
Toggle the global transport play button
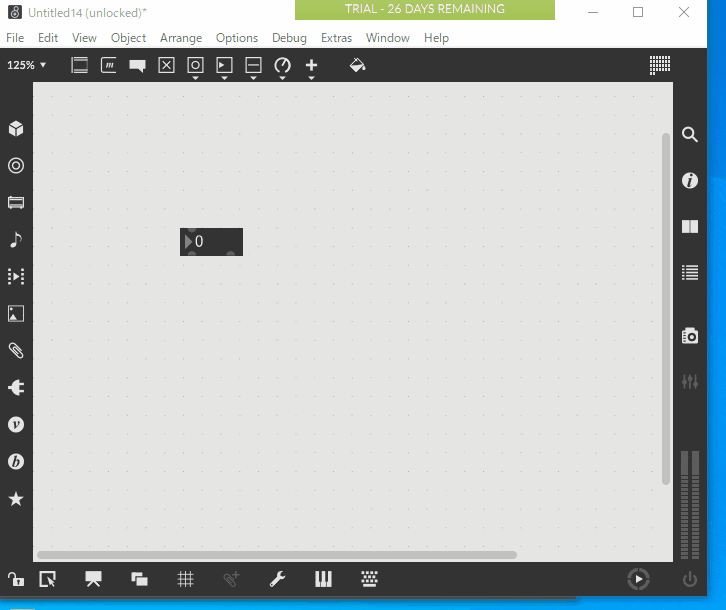(x=638, y=579)
